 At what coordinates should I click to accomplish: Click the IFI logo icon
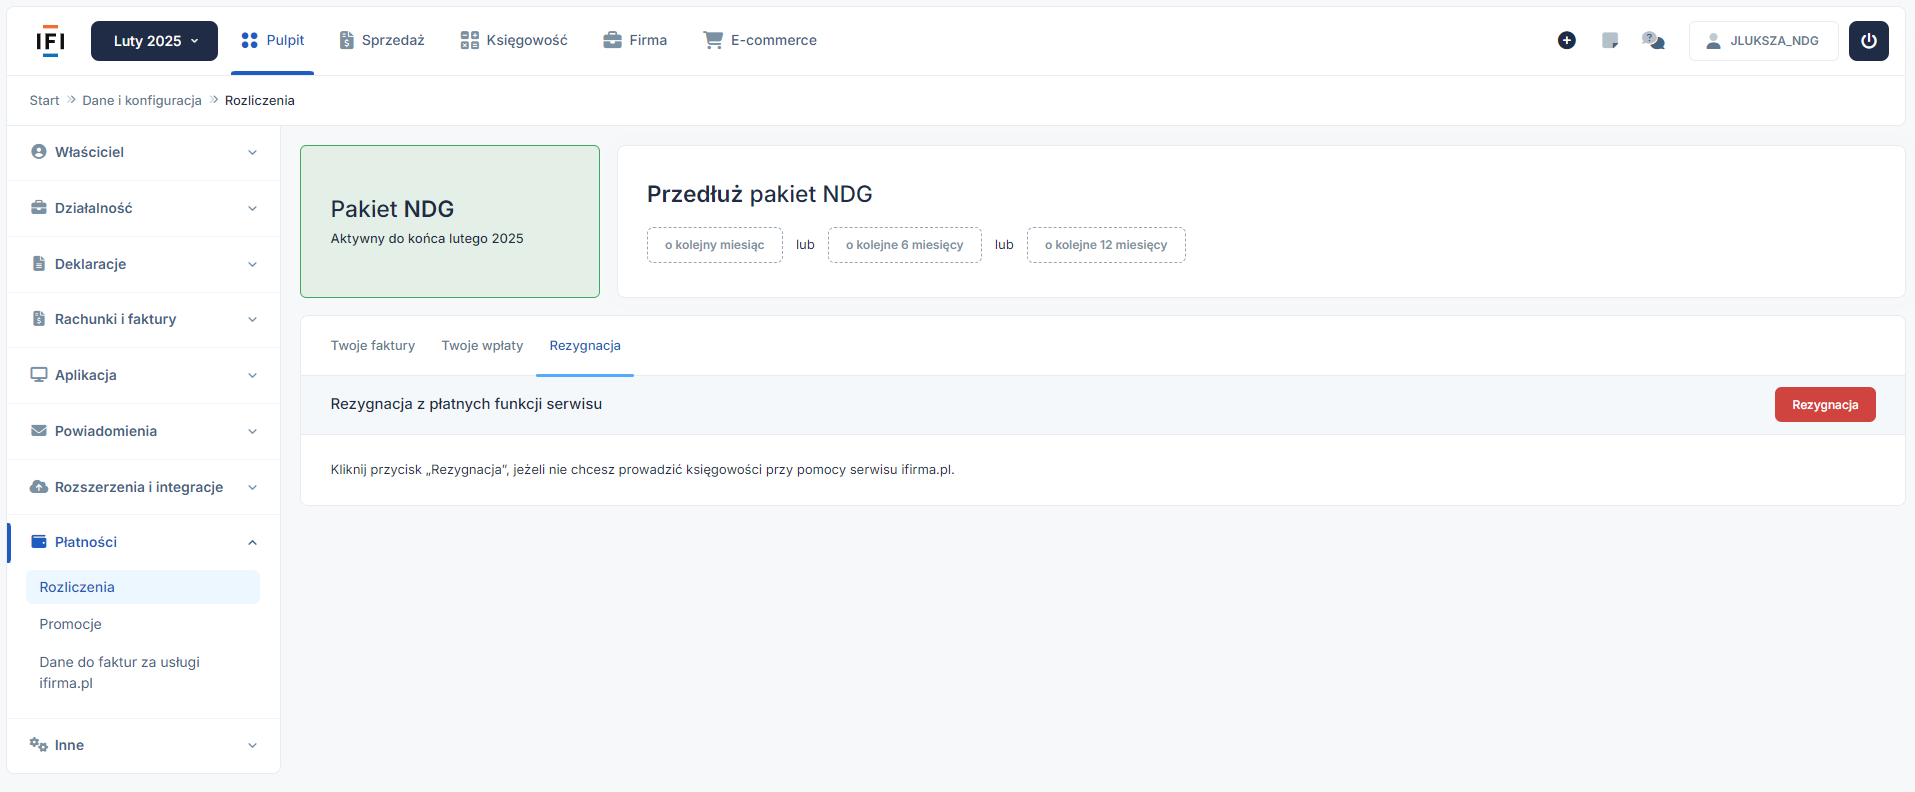coord(50,41)
